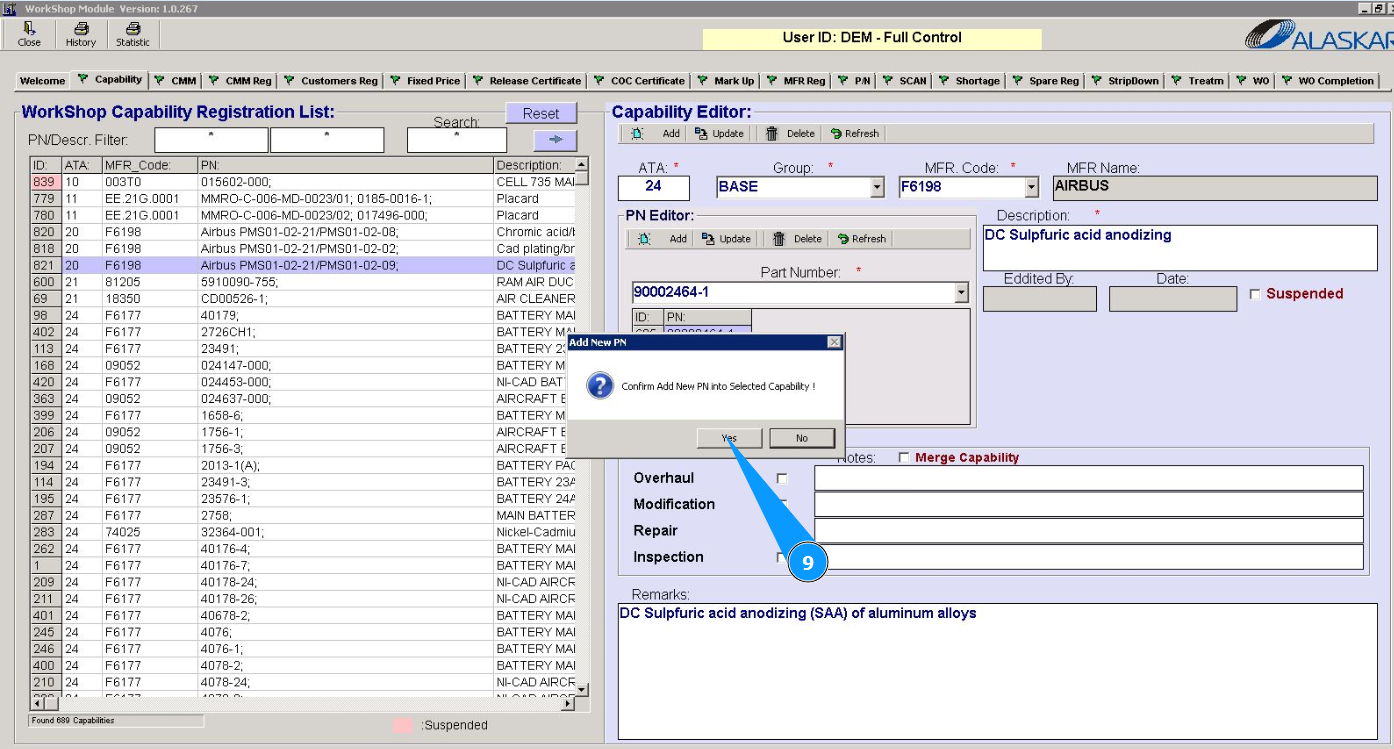Image resolution: width=1394 pixels, height=749 pixels.
Task: Toggle the Suspended checkbox
Action: tap(1256, 294)
